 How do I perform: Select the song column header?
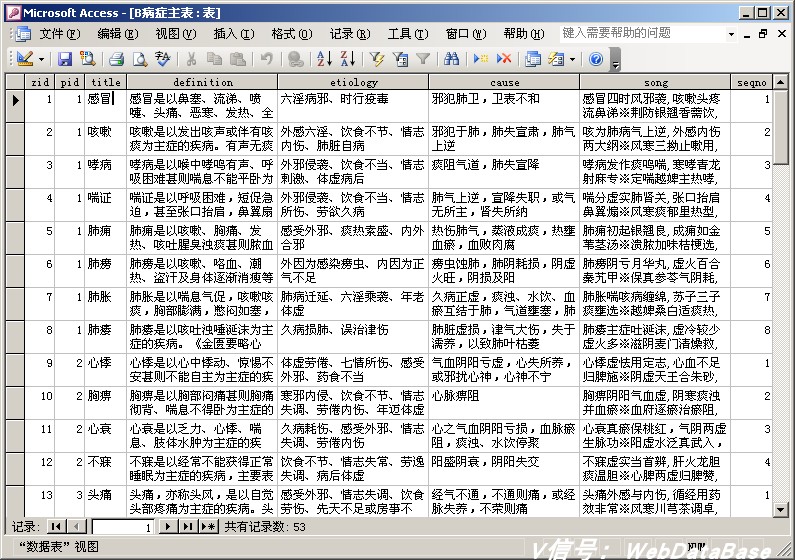click(655, 82)
